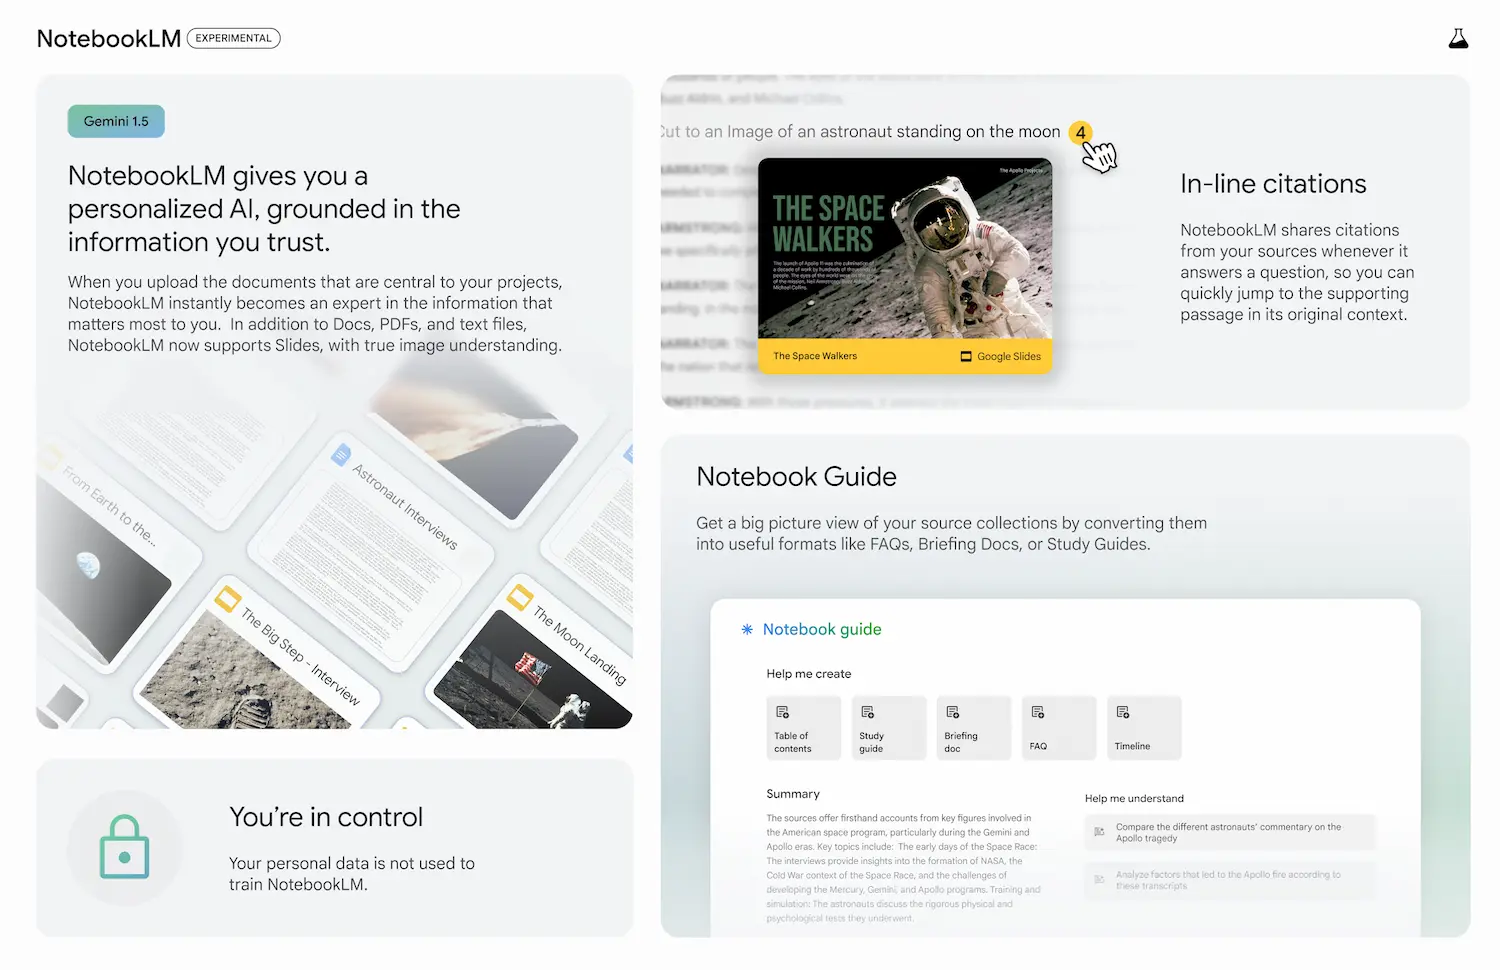The image size is (1500, 970).
Task: Select the astronauts' commentary comparison suggestion
Action: pos(1229,833)
